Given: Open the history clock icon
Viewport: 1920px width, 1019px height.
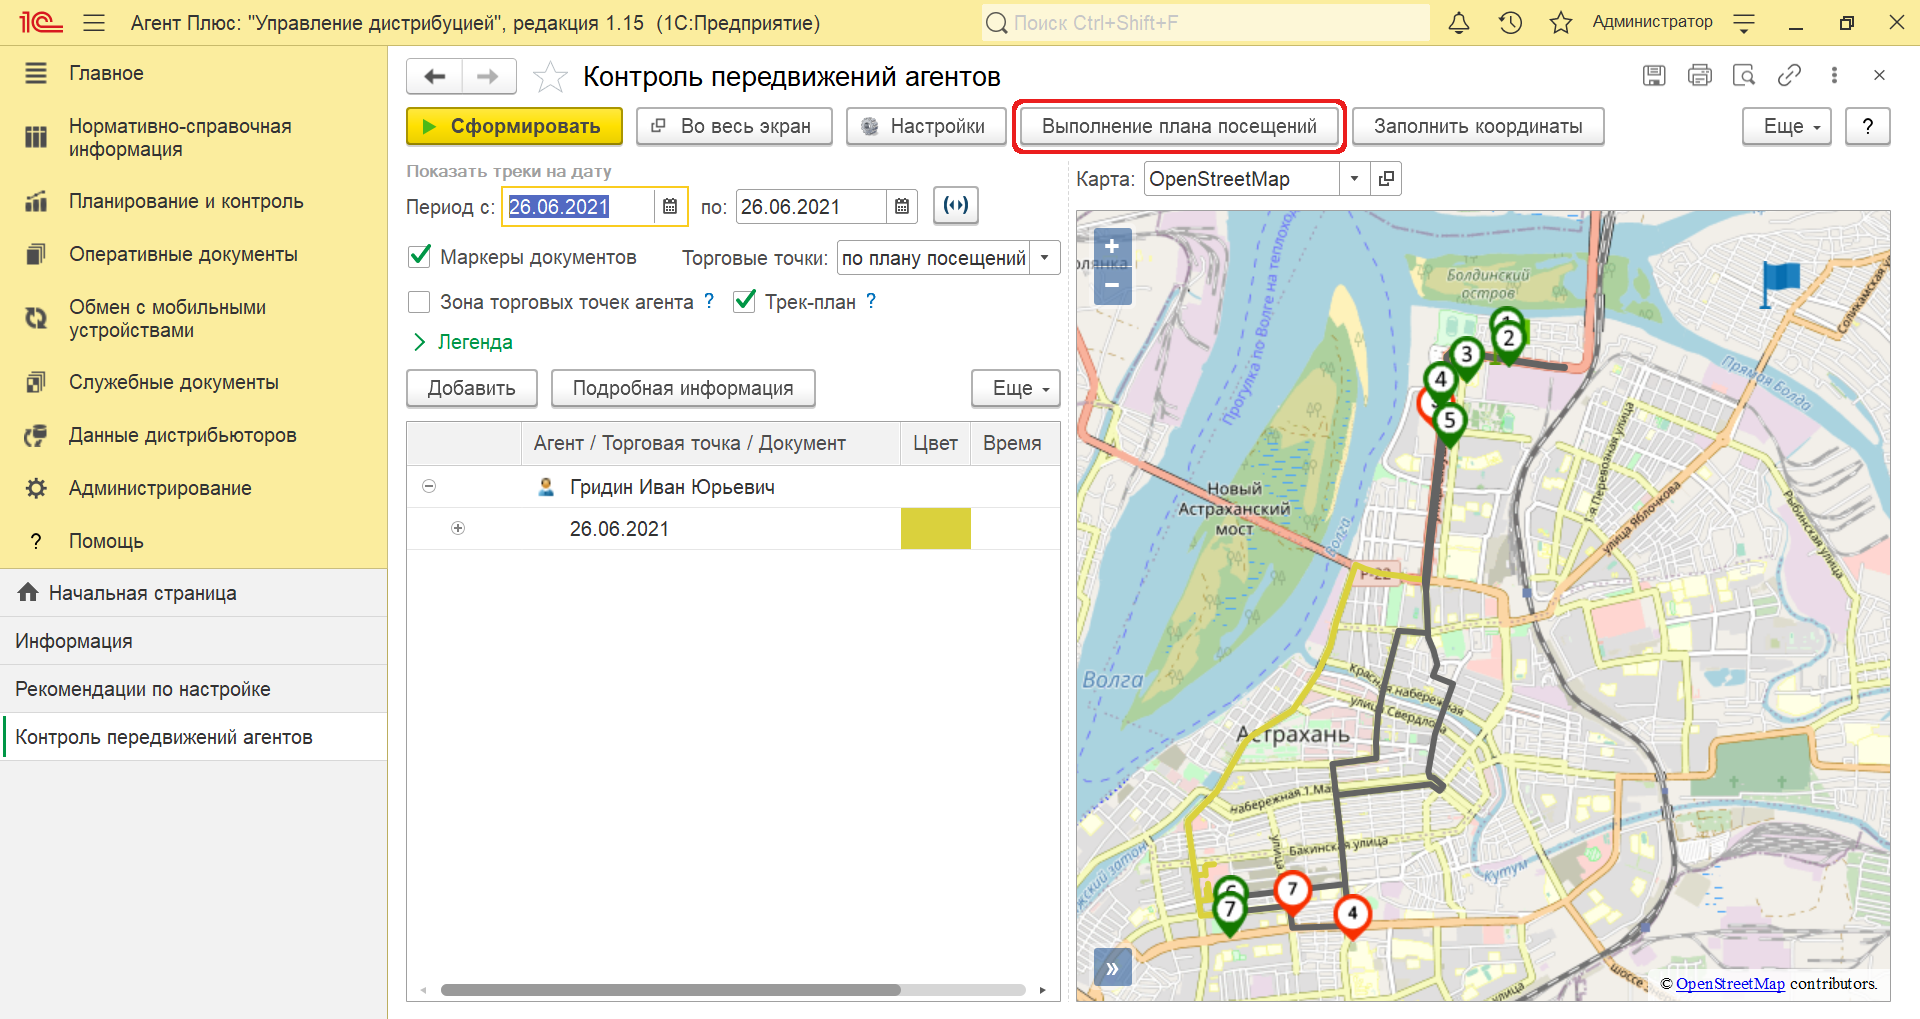Looking at the screenshot, I should click(x=1510, y=22).
